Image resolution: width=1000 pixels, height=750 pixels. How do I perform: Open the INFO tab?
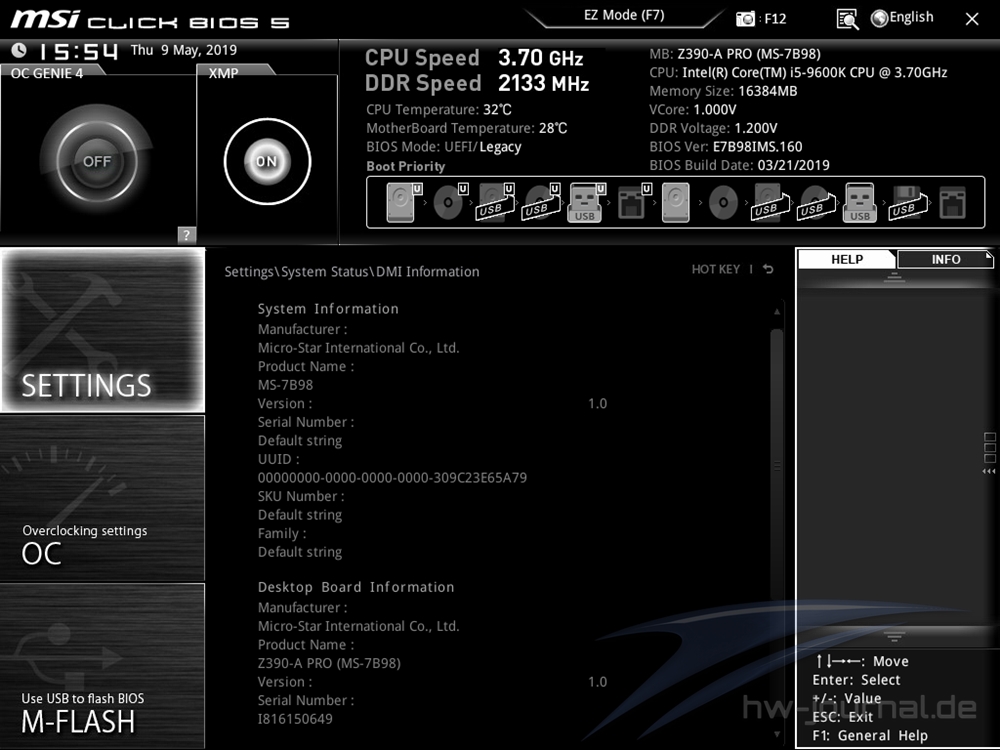(945, 260)
